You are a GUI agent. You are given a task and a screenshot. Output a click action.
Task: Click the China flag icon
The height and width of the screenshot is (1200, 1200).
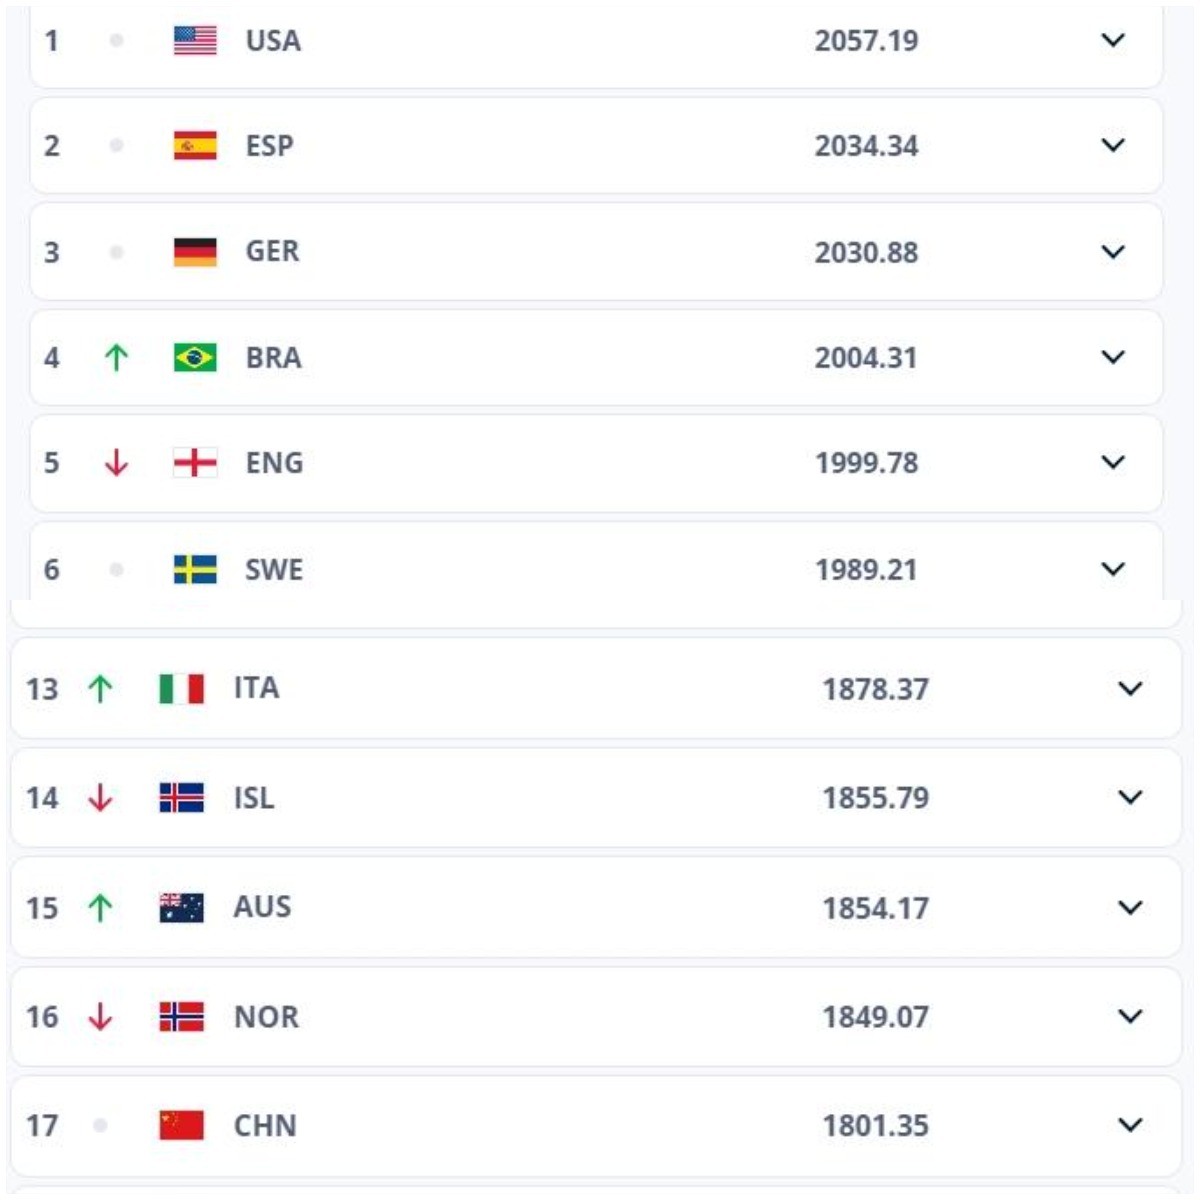coord(181,1125)
